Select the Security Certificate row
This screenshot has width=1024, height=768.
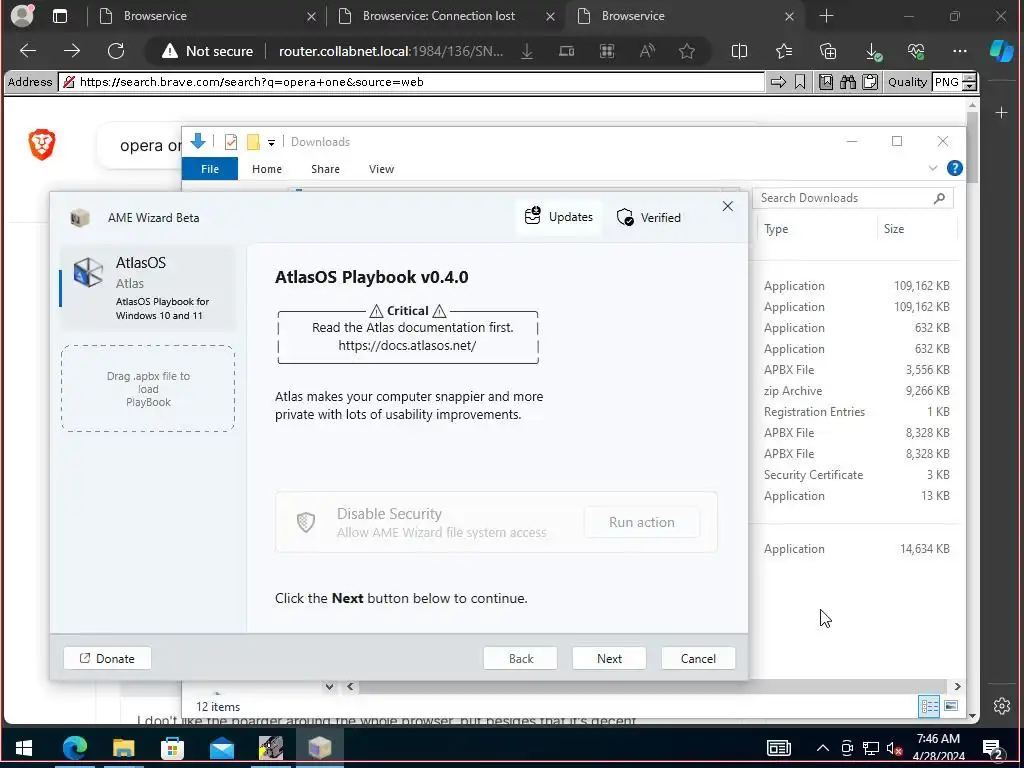pyautogui.click(x=857, y=475)
